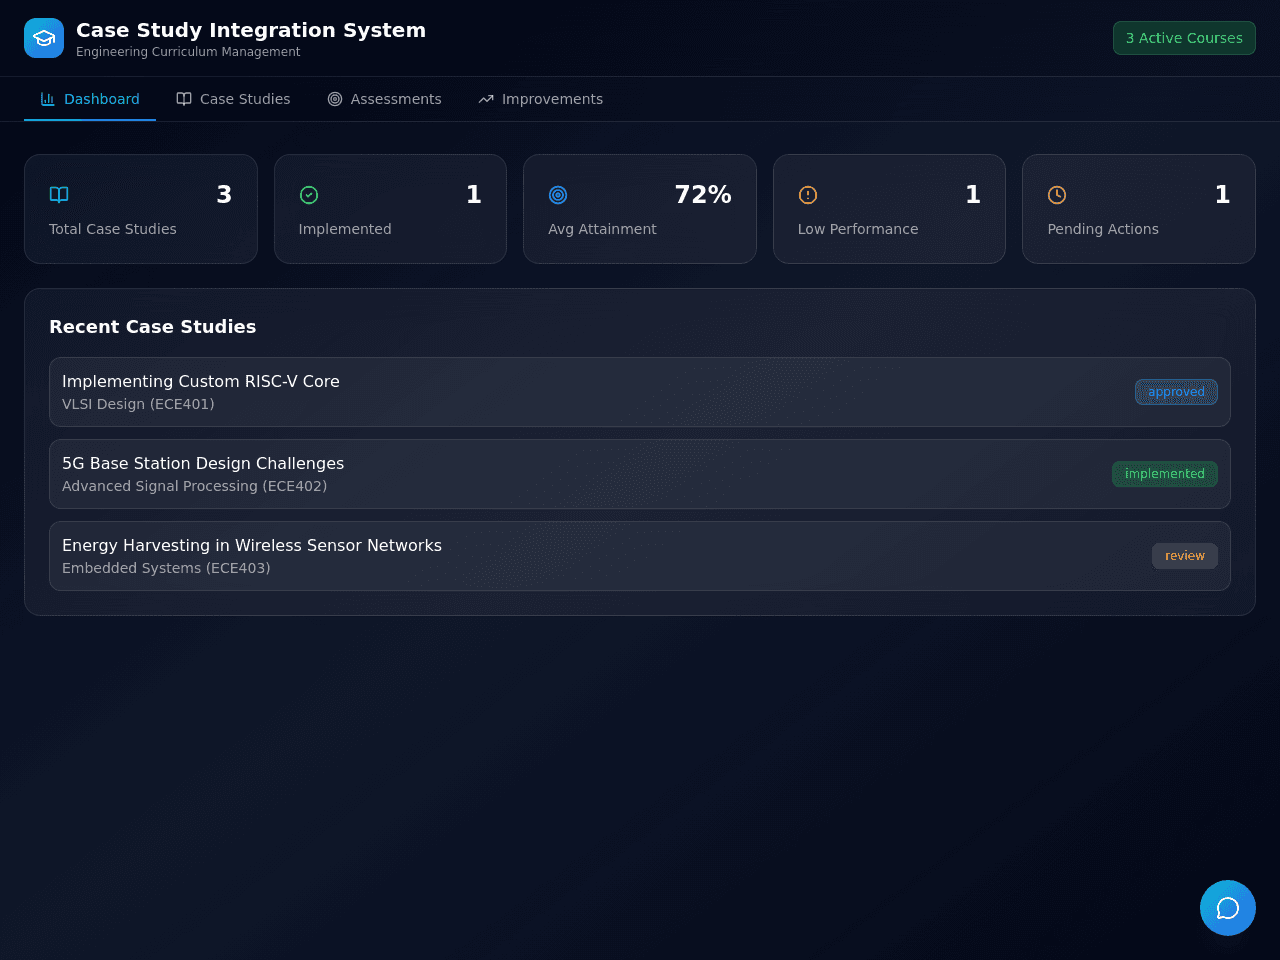Click the clock icon on Pending Actions card
This screenshot has width=1280, height=960.
[x=1057, y=195]
